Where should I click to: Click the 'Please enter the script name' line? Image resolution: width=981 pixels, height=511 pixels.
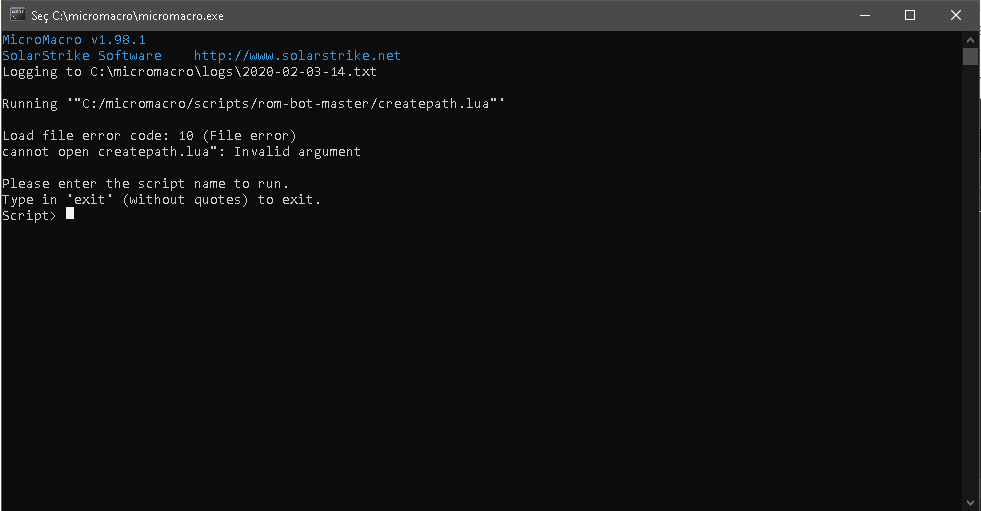[145, 184]
